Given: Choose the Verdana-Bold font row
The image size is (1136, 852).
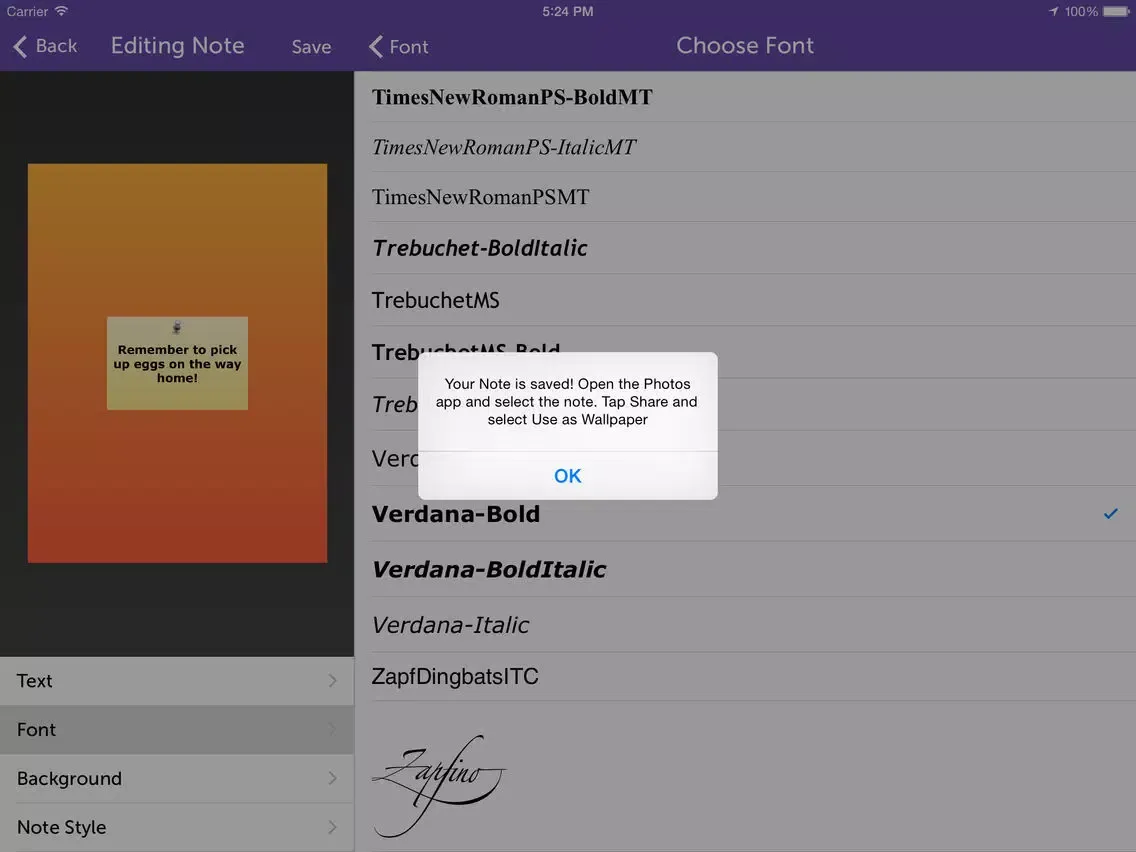Looking at the screenshot, I should pyautogui.click(x=745, y=514).
